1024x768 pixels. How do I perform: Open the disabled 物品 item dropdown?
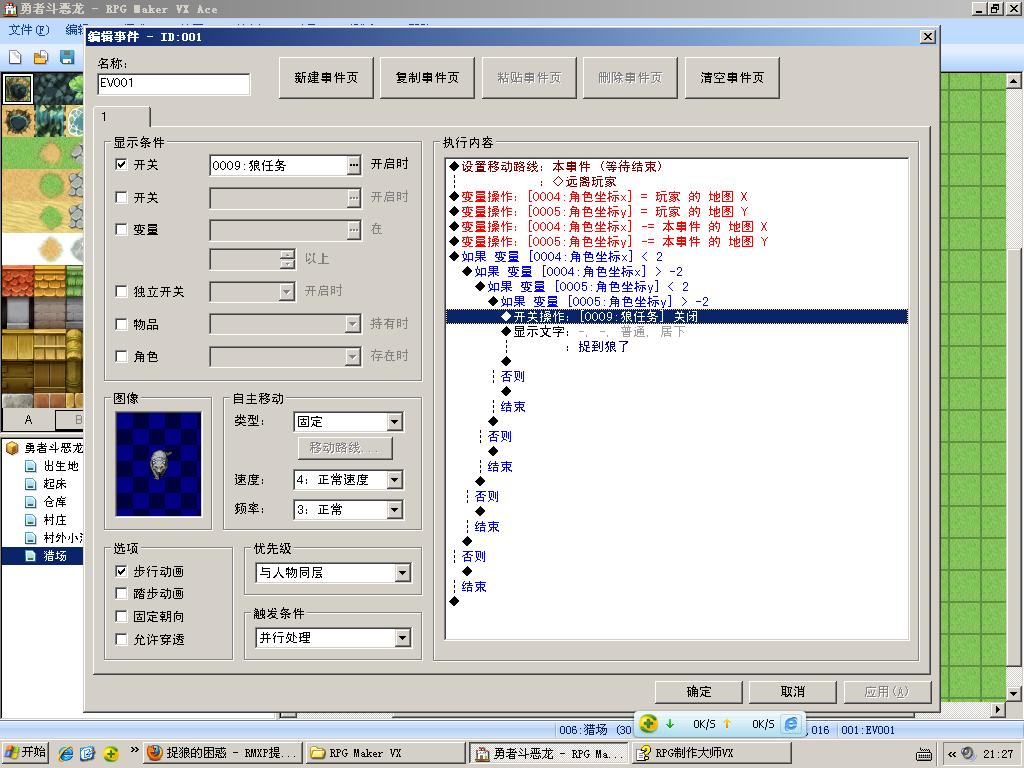(x=353, y=324)
